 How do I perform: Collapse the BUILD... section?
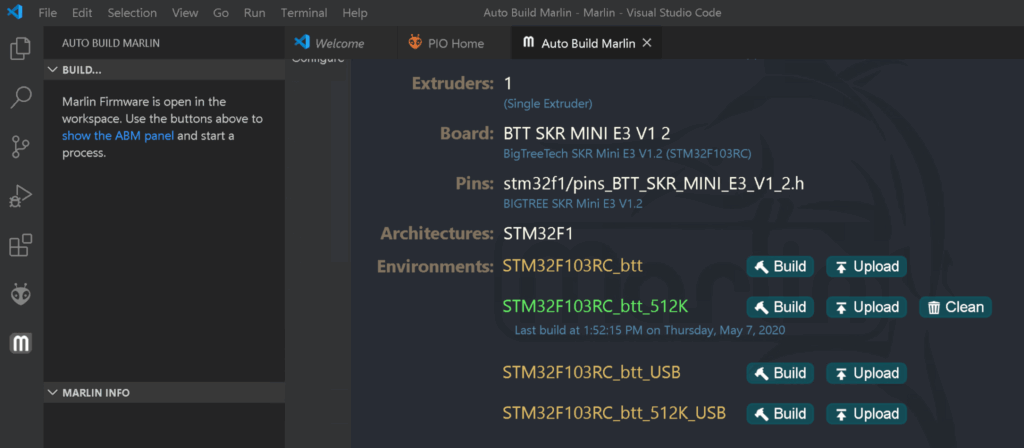point(164,70)
